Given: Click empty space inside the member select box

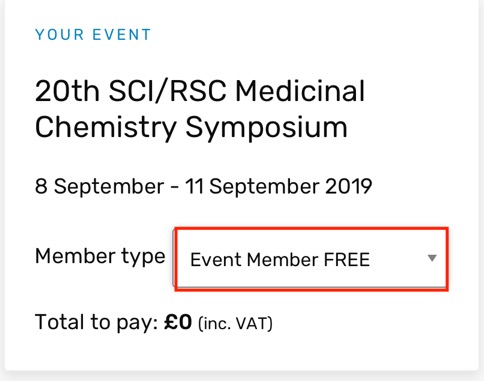Looking at the screenshot, I should [398, 259].
